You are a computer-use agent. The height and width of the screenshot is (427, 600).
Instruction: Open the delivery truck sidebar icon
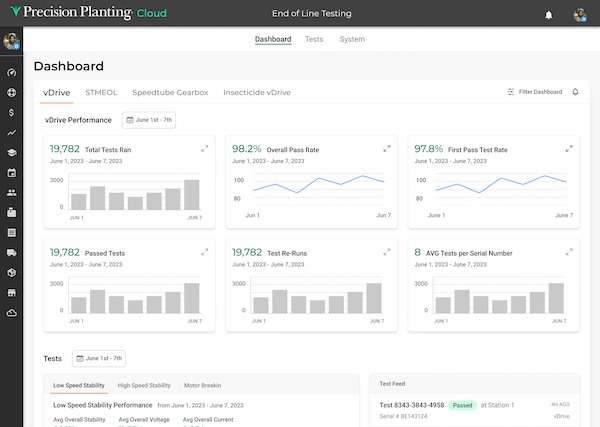[x=11, y=253]
